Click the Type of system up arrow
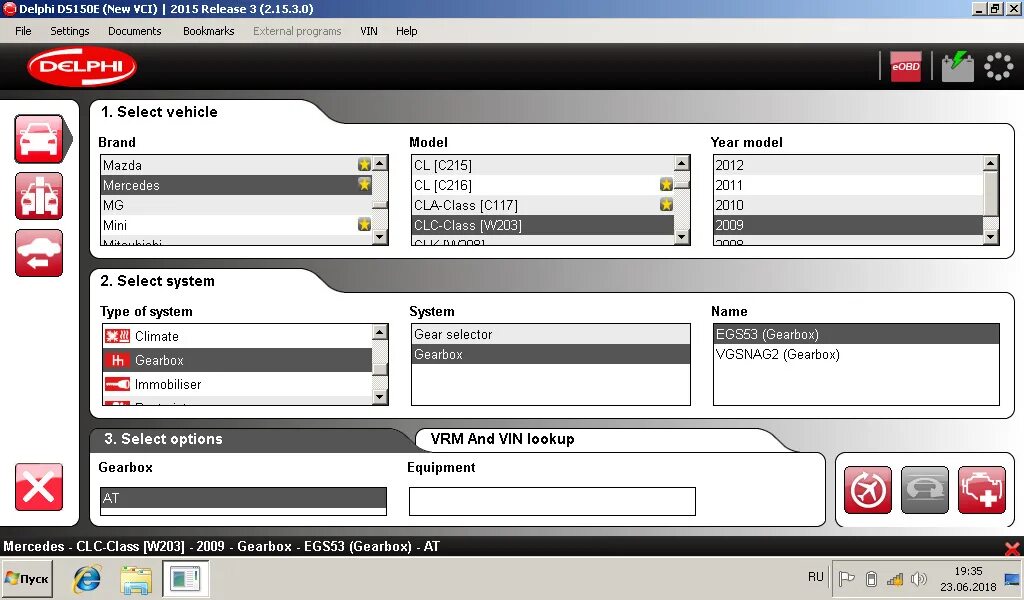The height and width of the screenshot is (600, 1024). click(x=380, y=332)
